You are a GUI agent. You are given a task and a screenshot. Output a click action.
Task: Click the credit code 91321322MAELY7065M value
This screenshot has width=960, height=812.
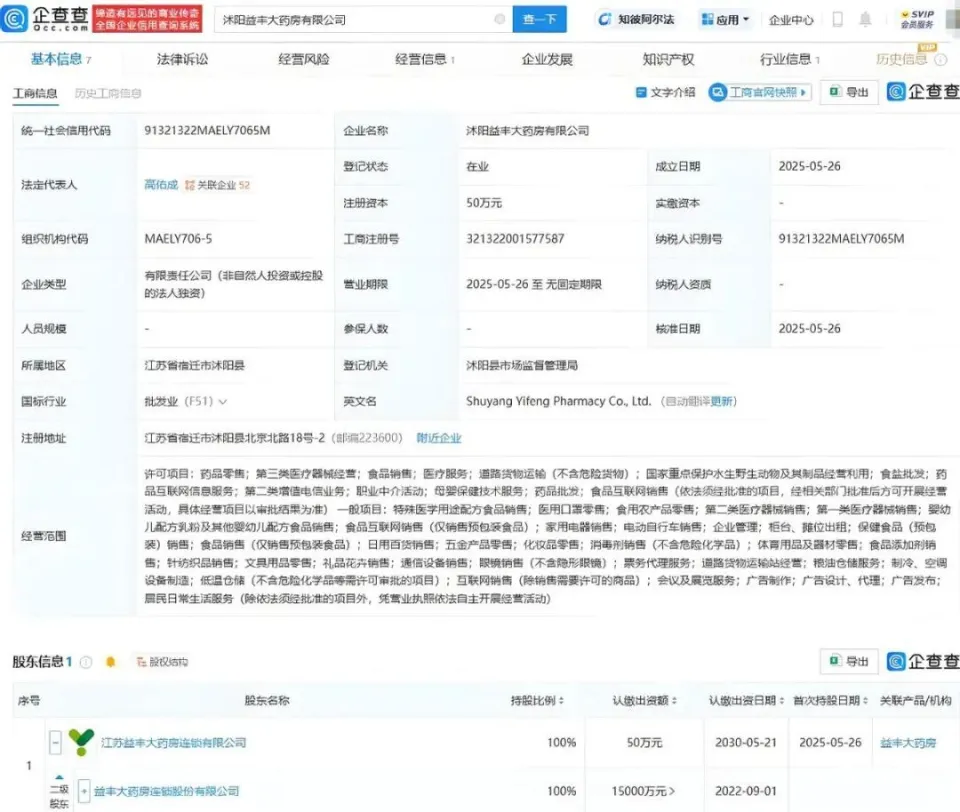207,130
